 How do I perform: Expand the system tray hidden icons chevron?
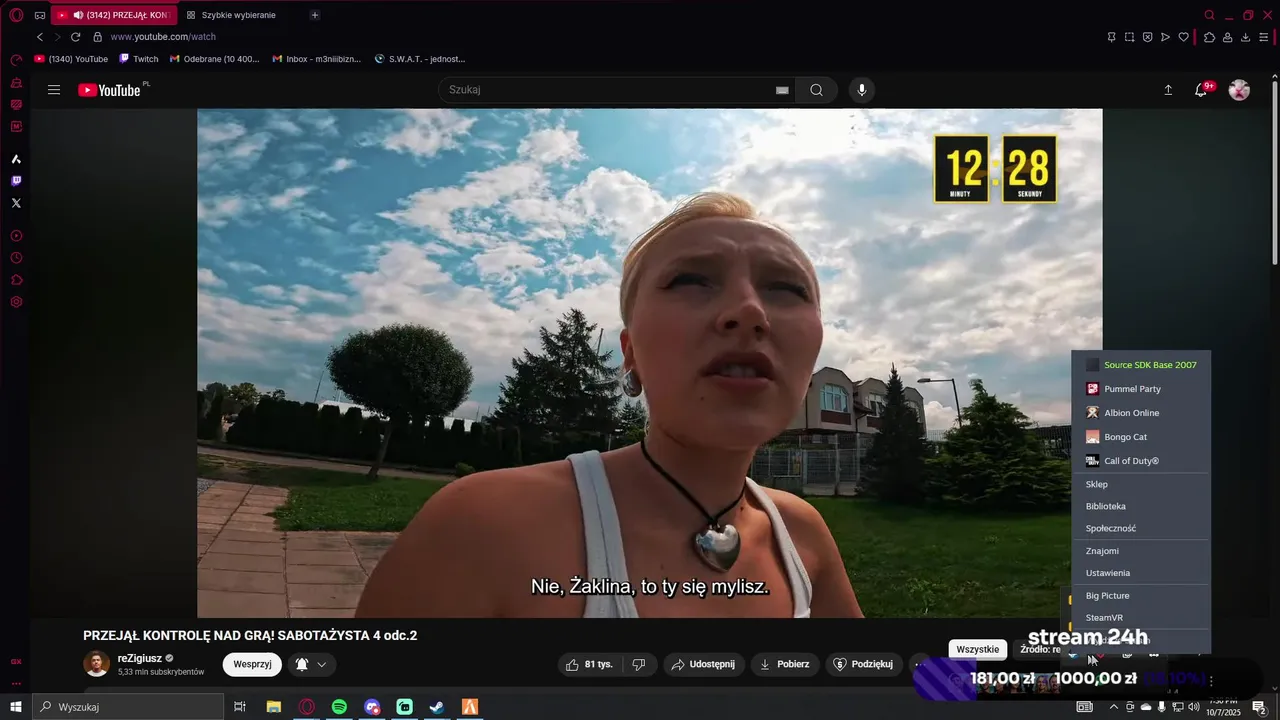pos(1114,707)
